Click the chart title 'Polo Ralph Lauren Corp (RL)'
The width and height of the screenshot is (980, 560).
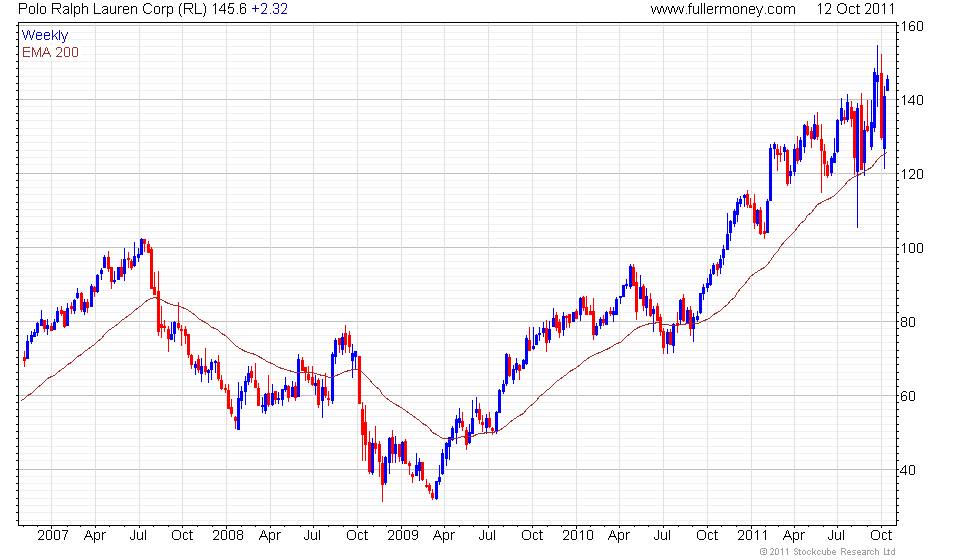click(x=112, y=9)
